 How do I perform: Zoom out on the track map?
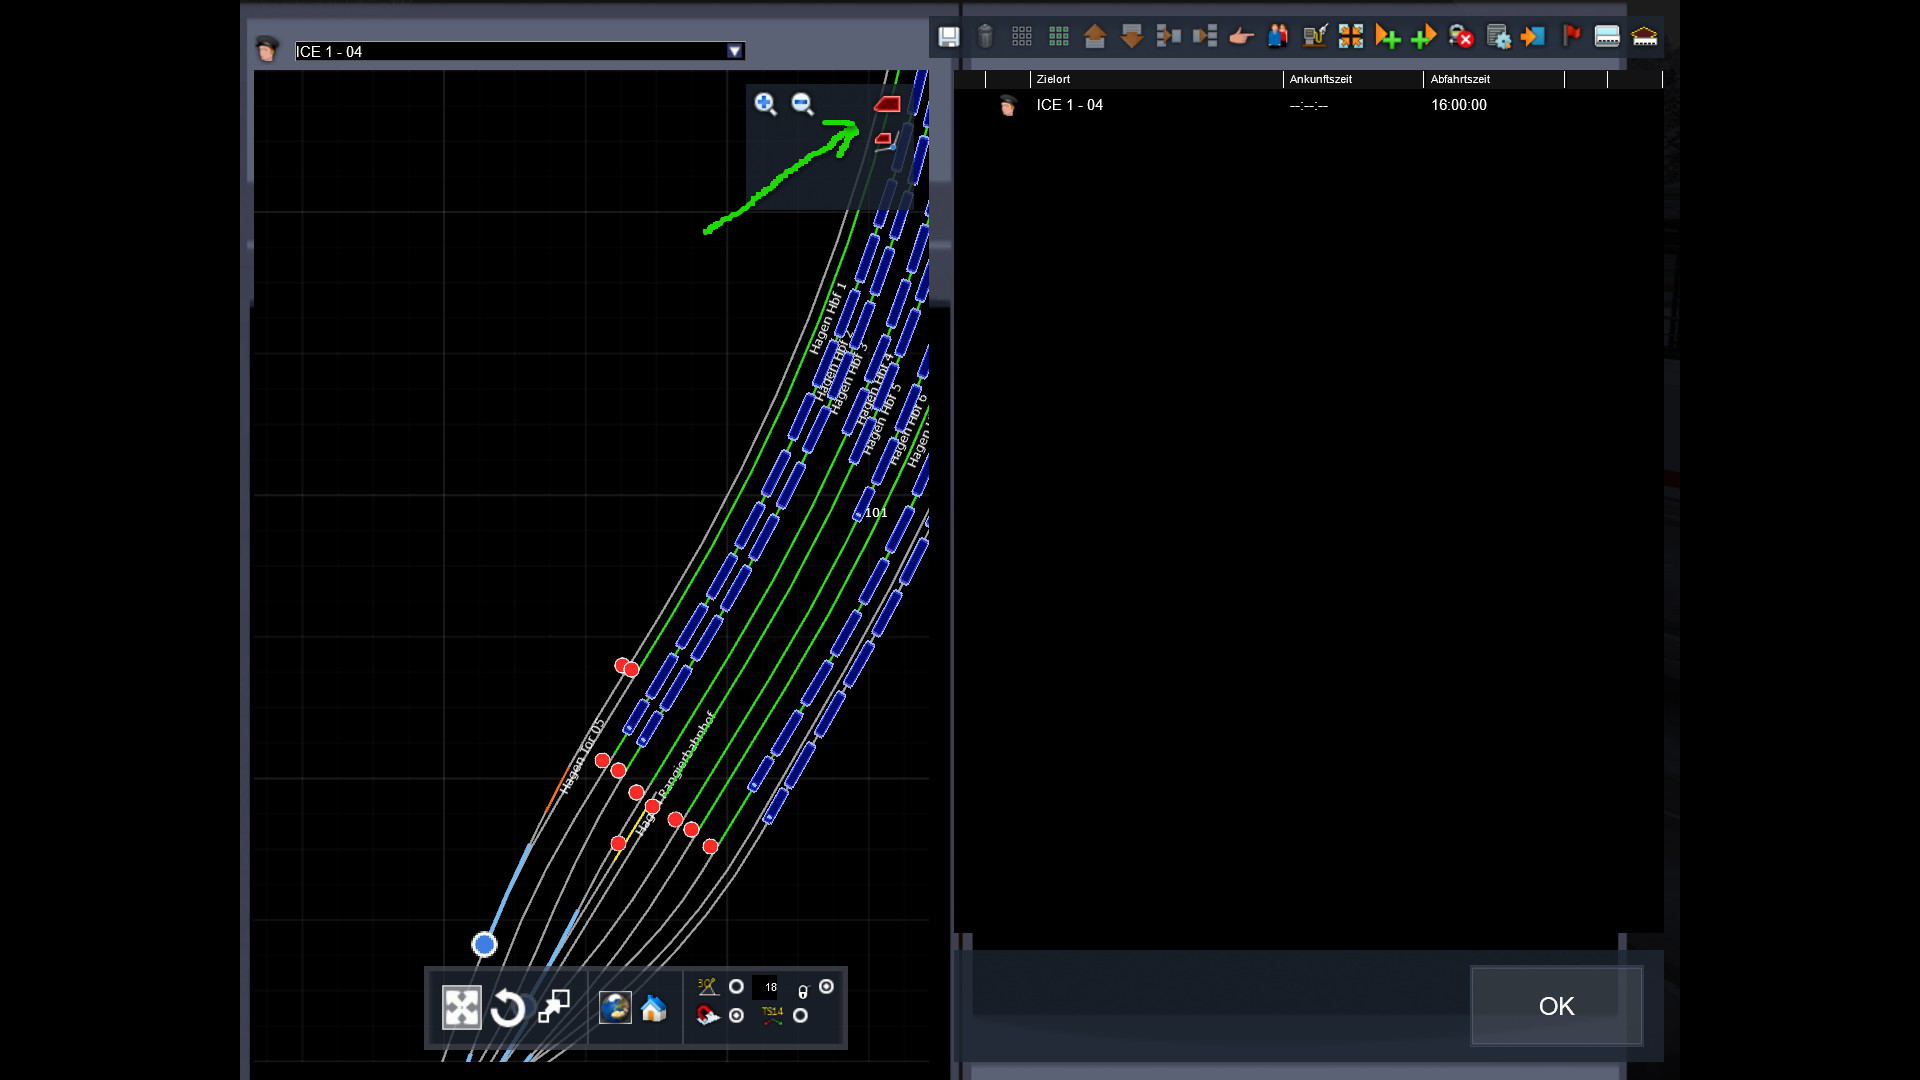tap(803, 104)
